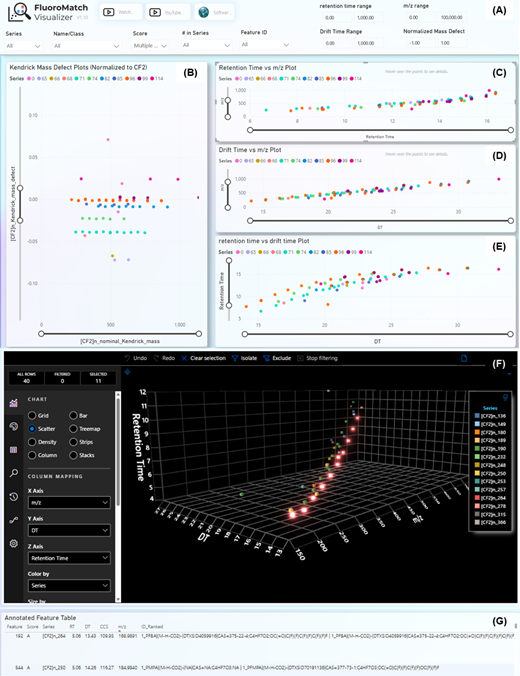Open the color palette panel icon
520x676 pixels.
point(13,426)
